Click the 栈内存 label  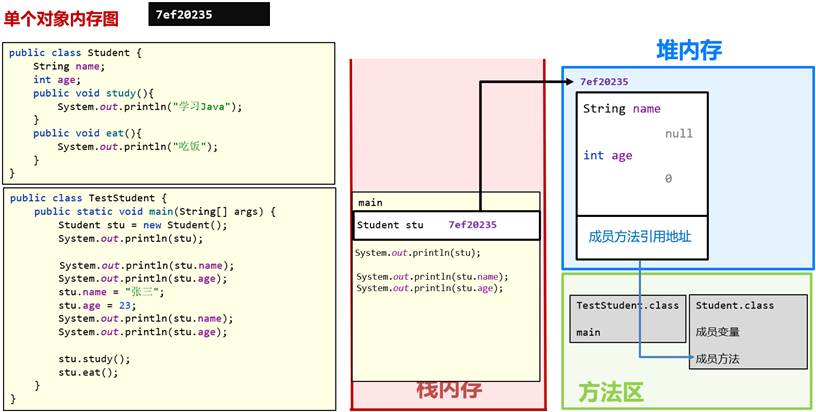pyautogui.click(x=450, y=389)
